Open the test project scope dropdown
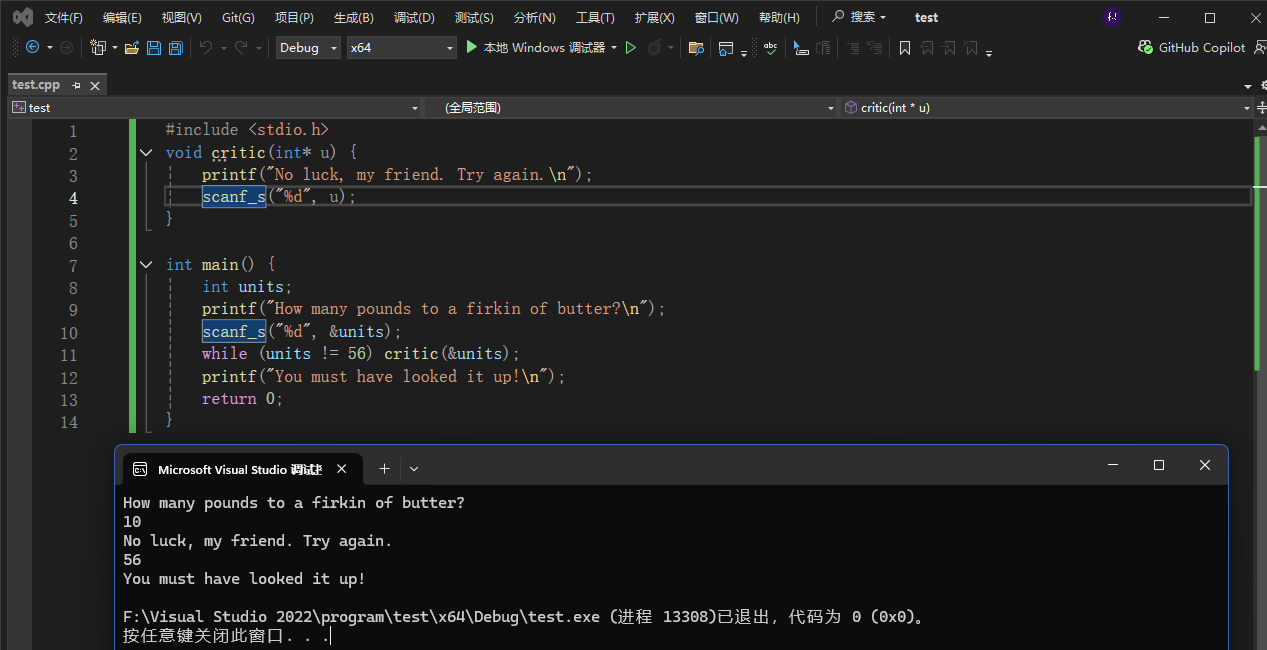This screenshot has height=650, width=1267. (216, 107)
